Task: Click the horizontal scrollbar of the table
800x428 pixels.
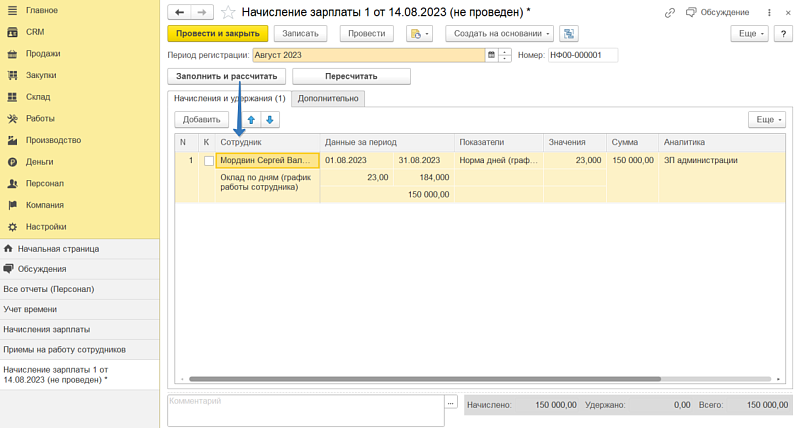Action: 424,379
